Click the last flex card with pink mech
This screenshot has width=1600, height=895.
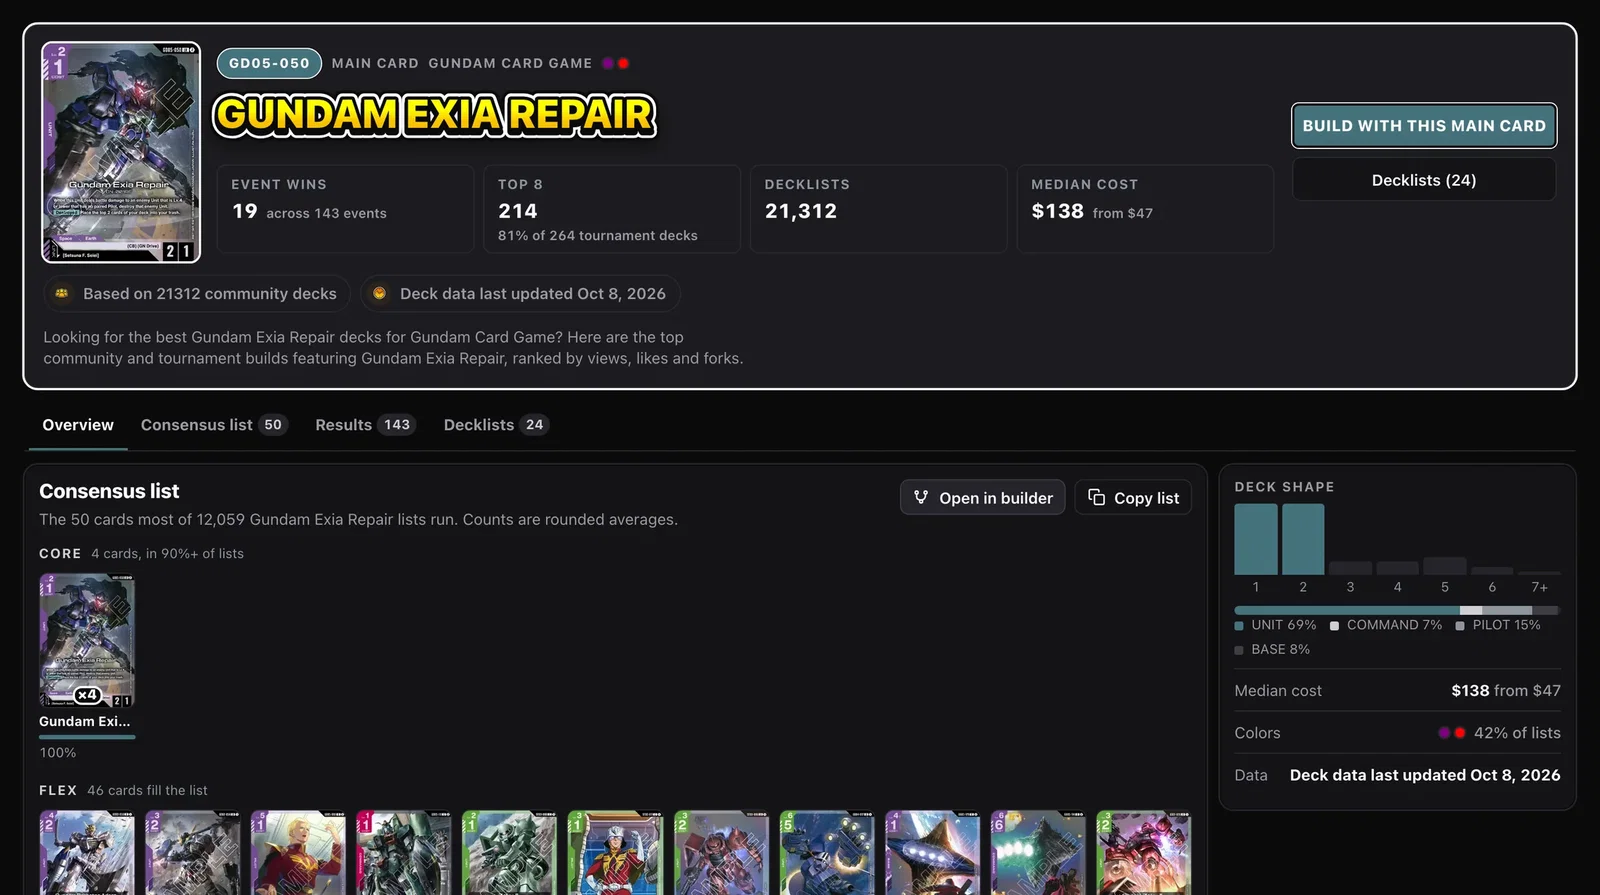tap(1143, 853)
